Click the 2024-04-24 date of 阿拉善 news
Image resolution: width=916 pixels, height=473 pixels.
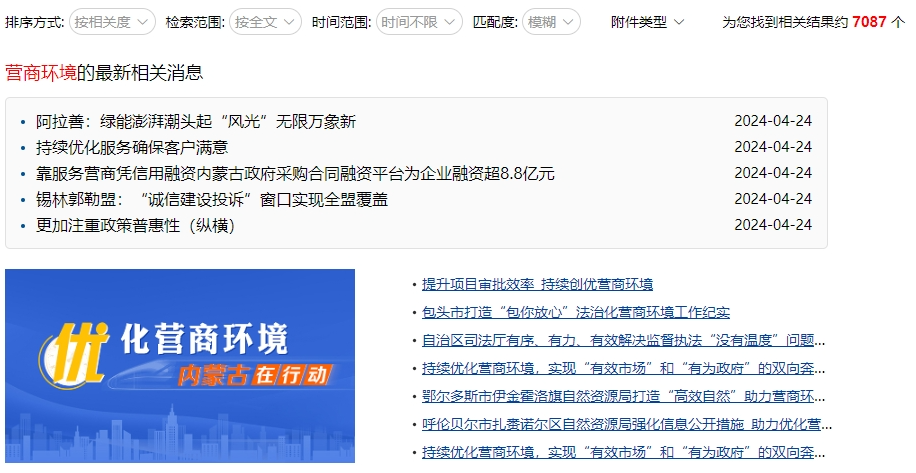click(773, 121)
